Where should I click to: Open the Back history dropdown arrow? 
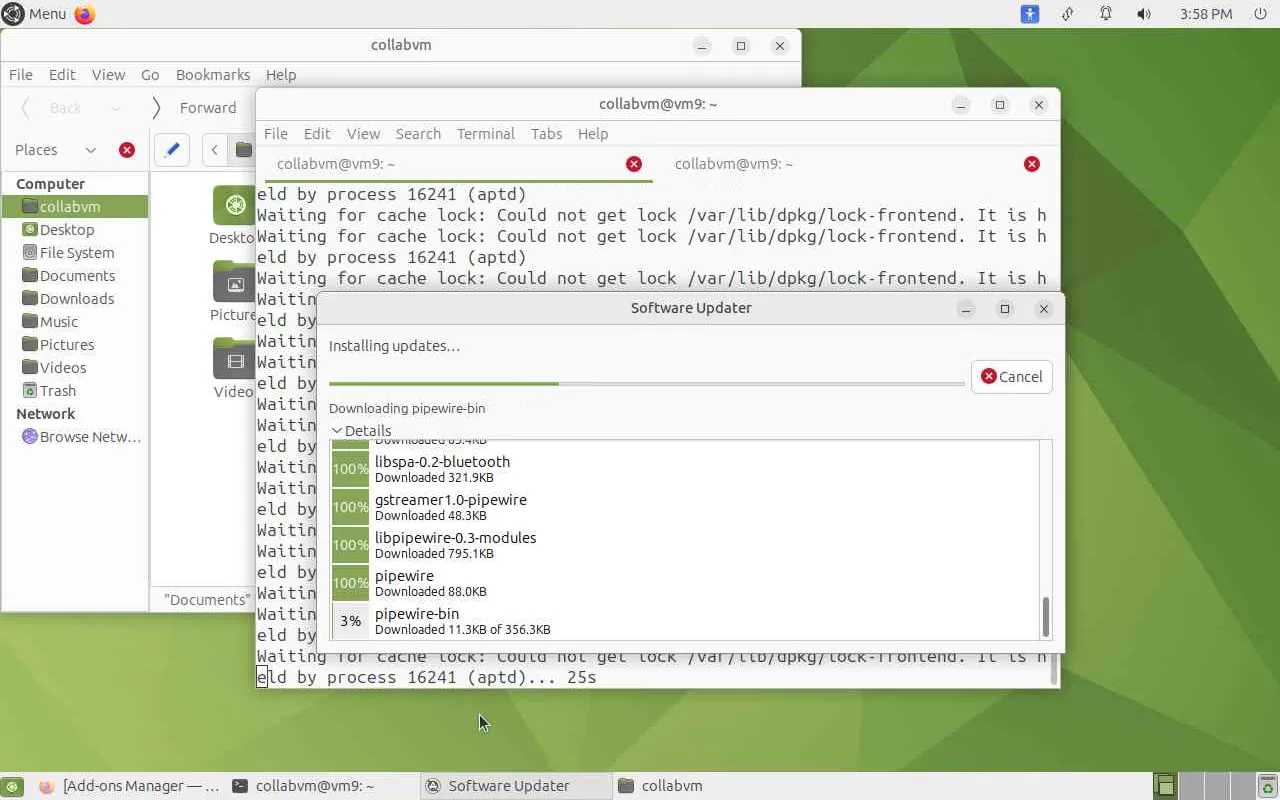(x=116, y=108)
